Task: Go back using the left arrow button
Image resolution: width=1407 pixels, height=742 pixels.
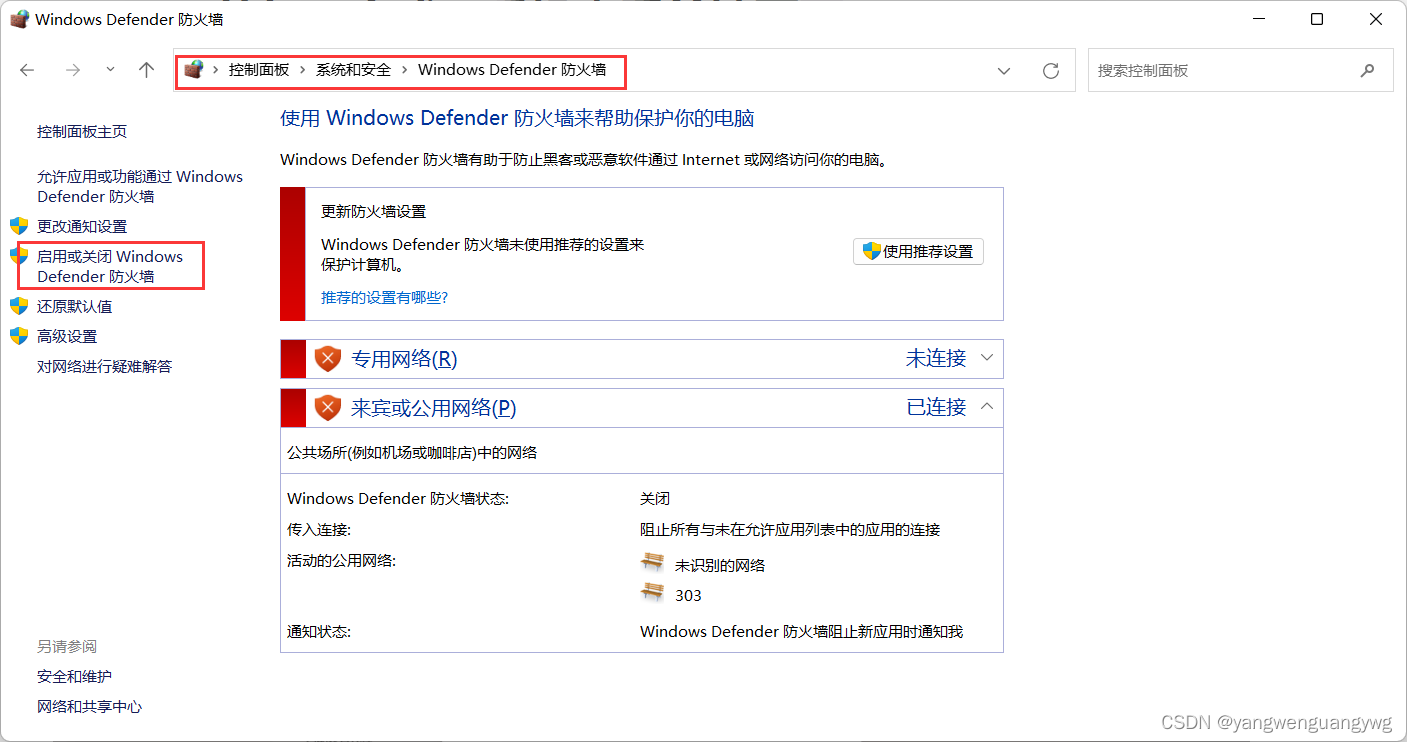Action: (27, 70)
